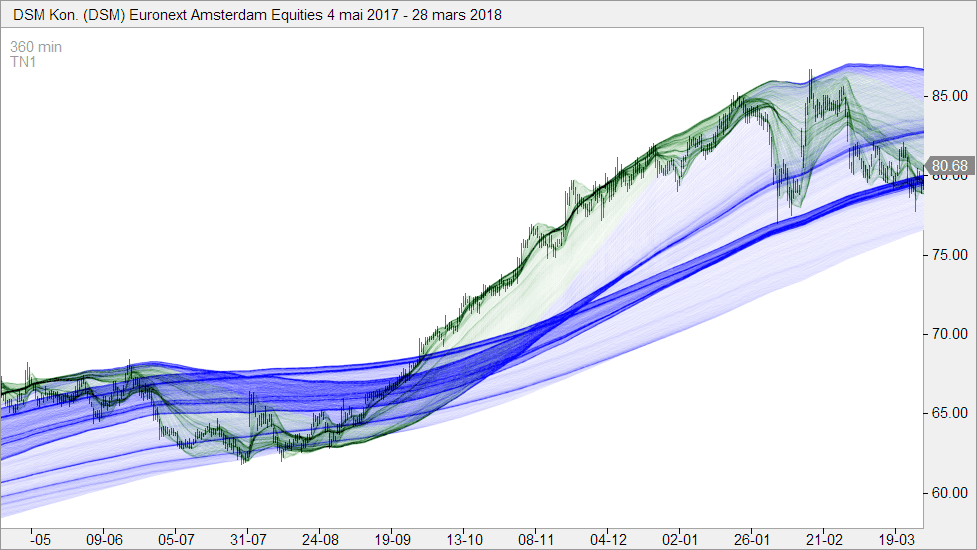Click the '360 min' timeframe label
Screen dimensions: 977x550
[x=36, y=47]
